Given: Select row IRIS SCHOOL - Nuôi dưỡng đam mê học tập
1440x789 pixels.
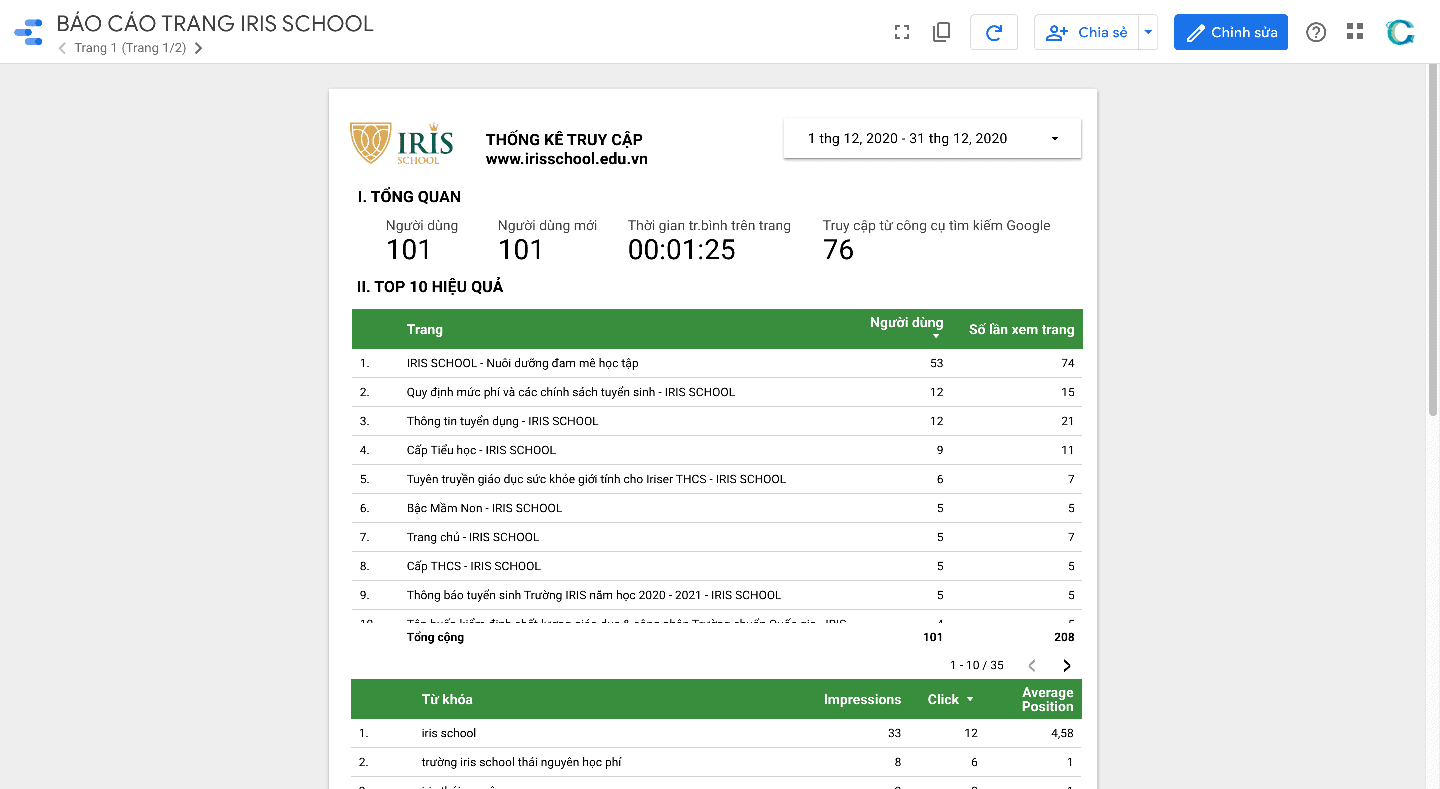Looking at the screenshot, I should 716,363.
